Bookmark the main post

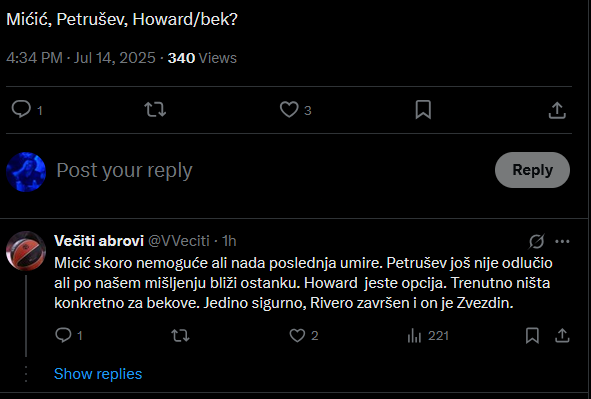coord(423,110)
